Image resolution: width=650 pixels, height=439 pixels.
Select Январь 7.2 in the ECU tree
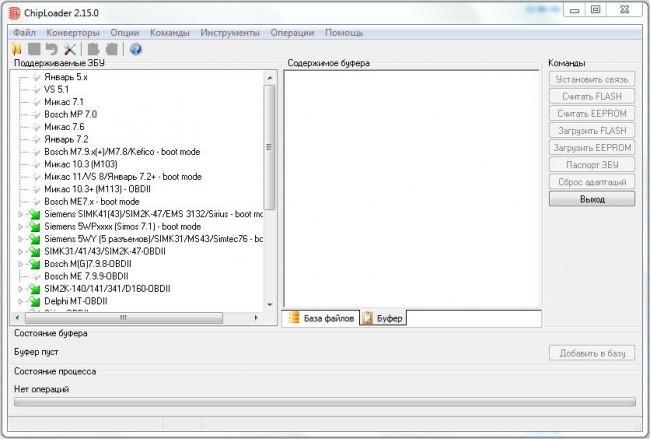pyautogui.click(x=66, y=139)
